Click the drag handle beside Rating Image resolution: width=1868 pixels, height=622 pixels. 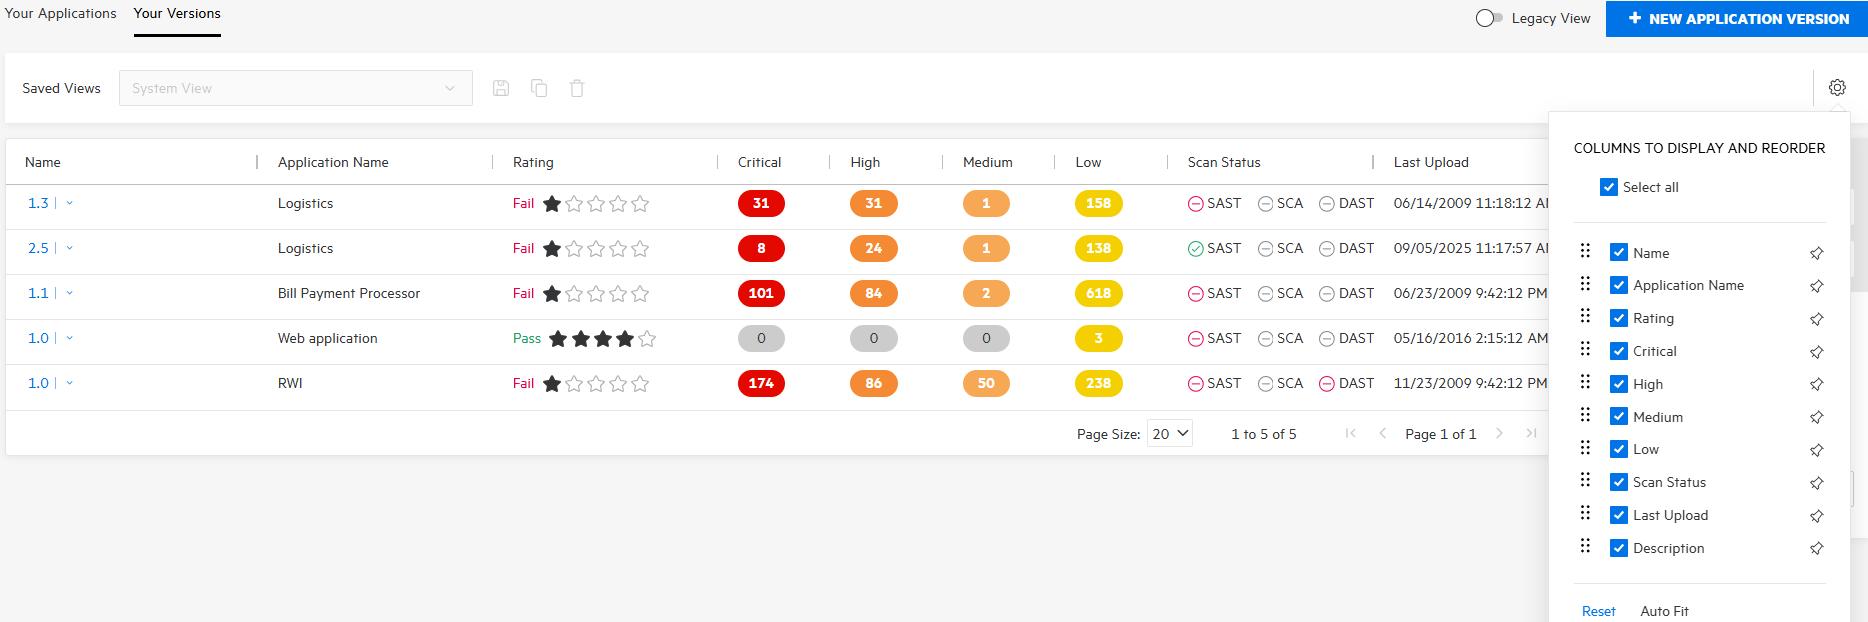pyautogui.click(x=1585, y=317)
